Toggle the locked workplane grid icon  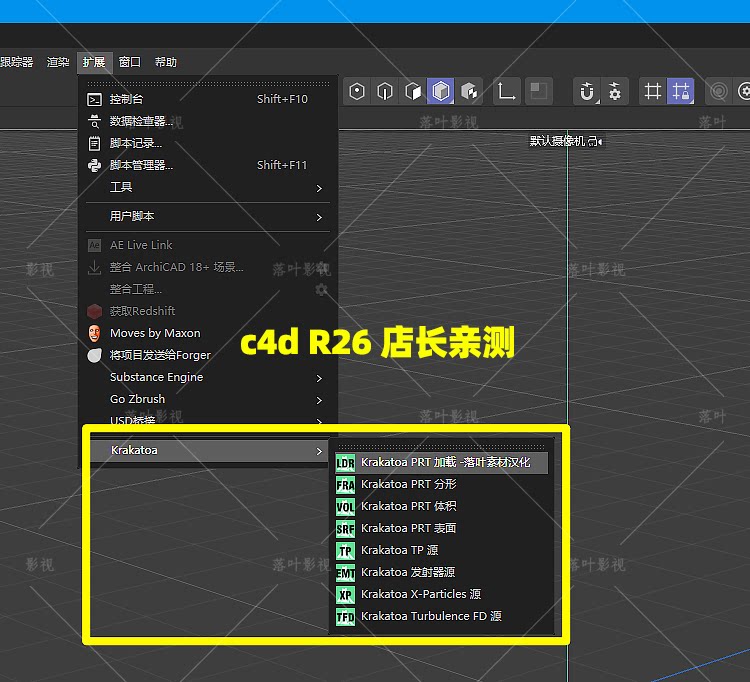[681, 91]
